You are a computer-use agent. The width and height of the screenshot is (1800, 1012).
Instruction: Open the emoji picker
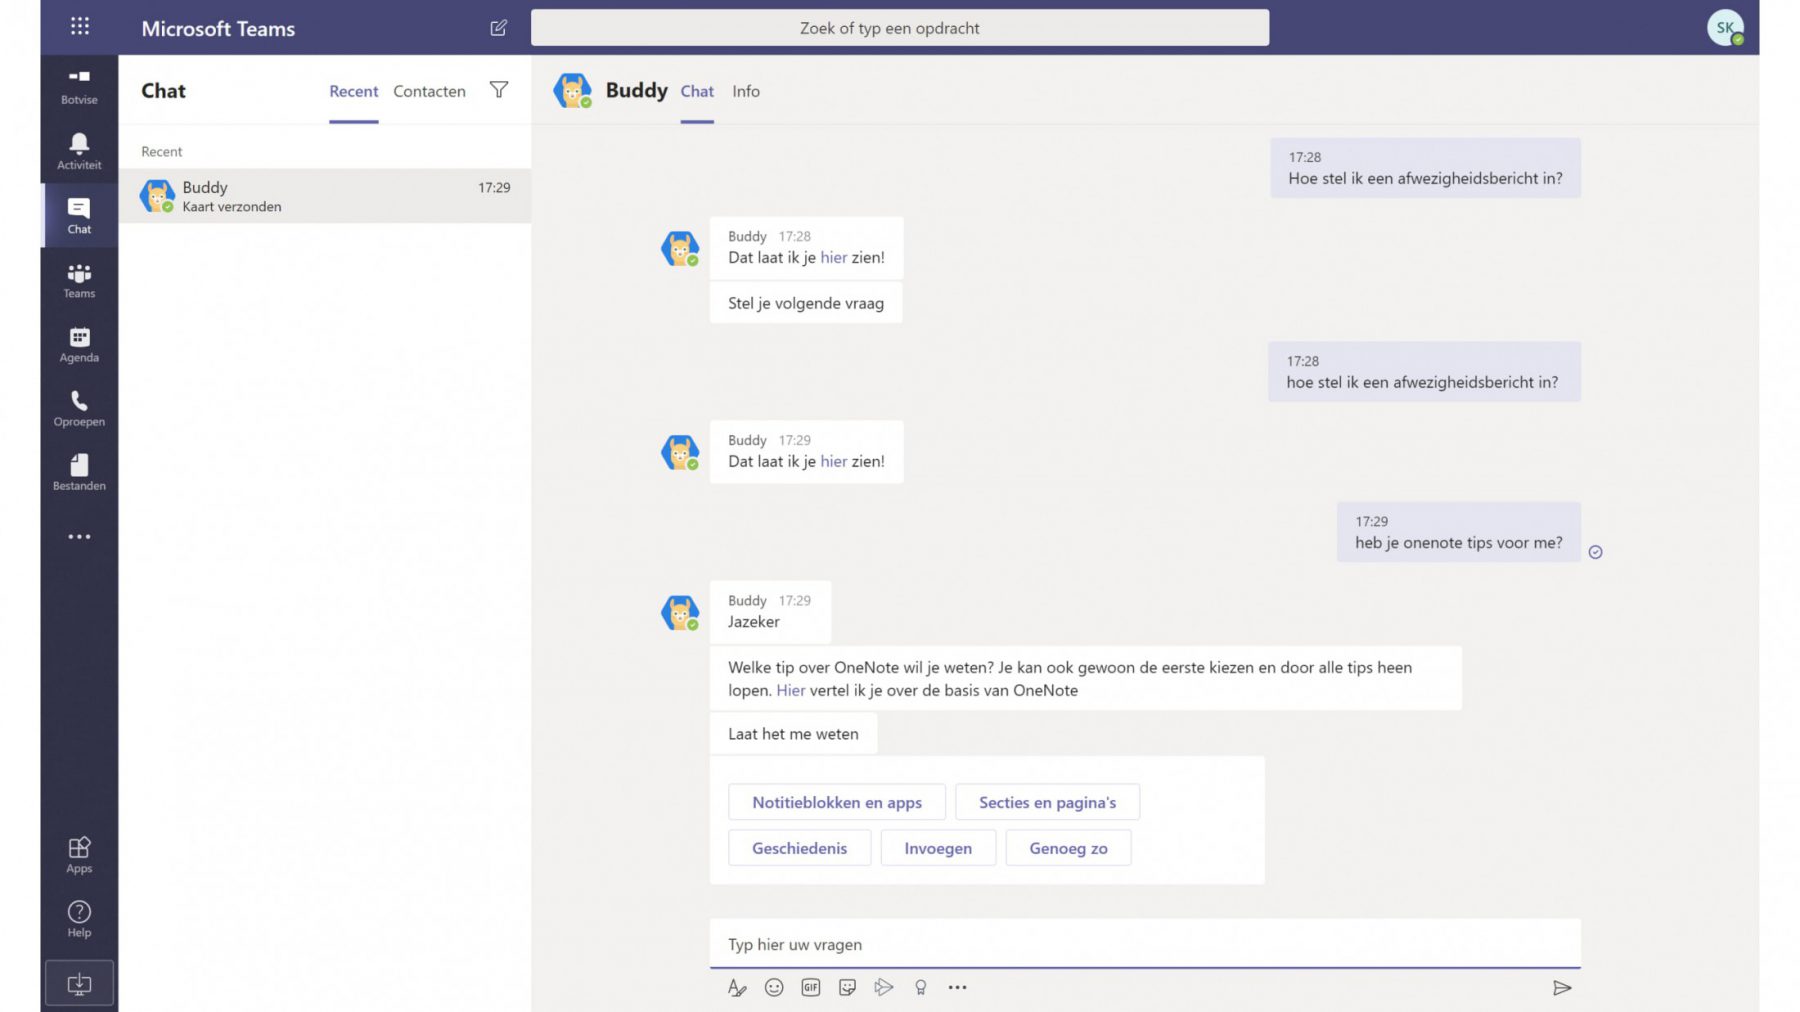point(774,988)
